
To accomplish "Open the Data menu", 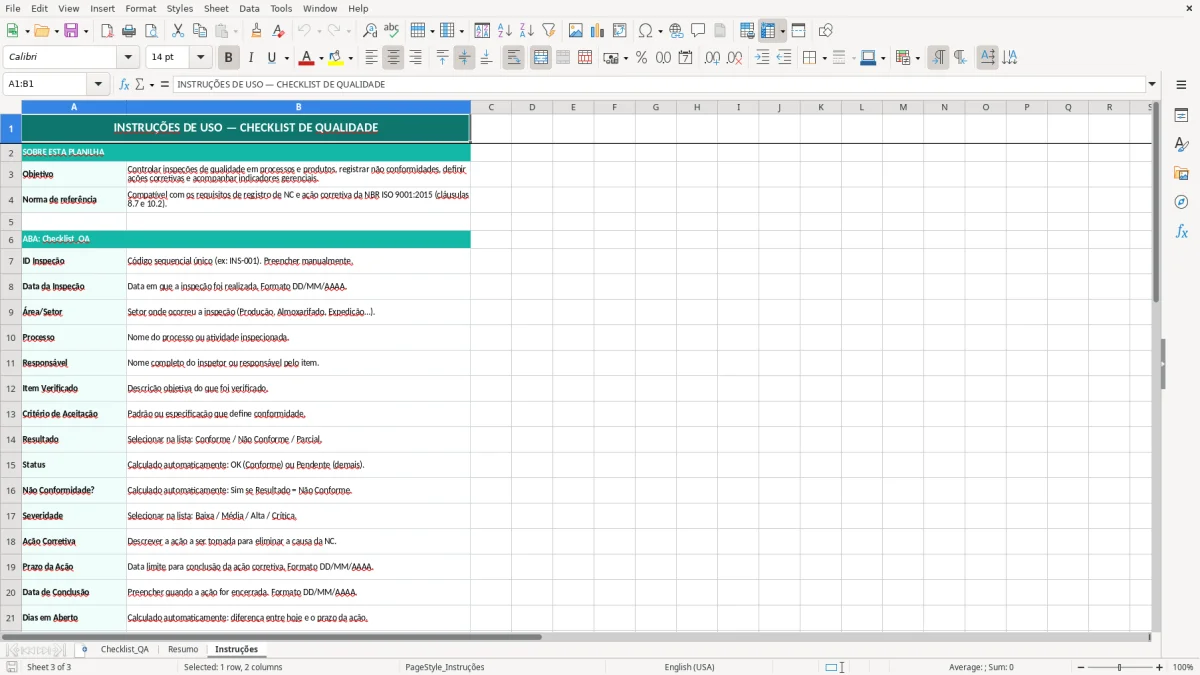I will pos(249,9).
